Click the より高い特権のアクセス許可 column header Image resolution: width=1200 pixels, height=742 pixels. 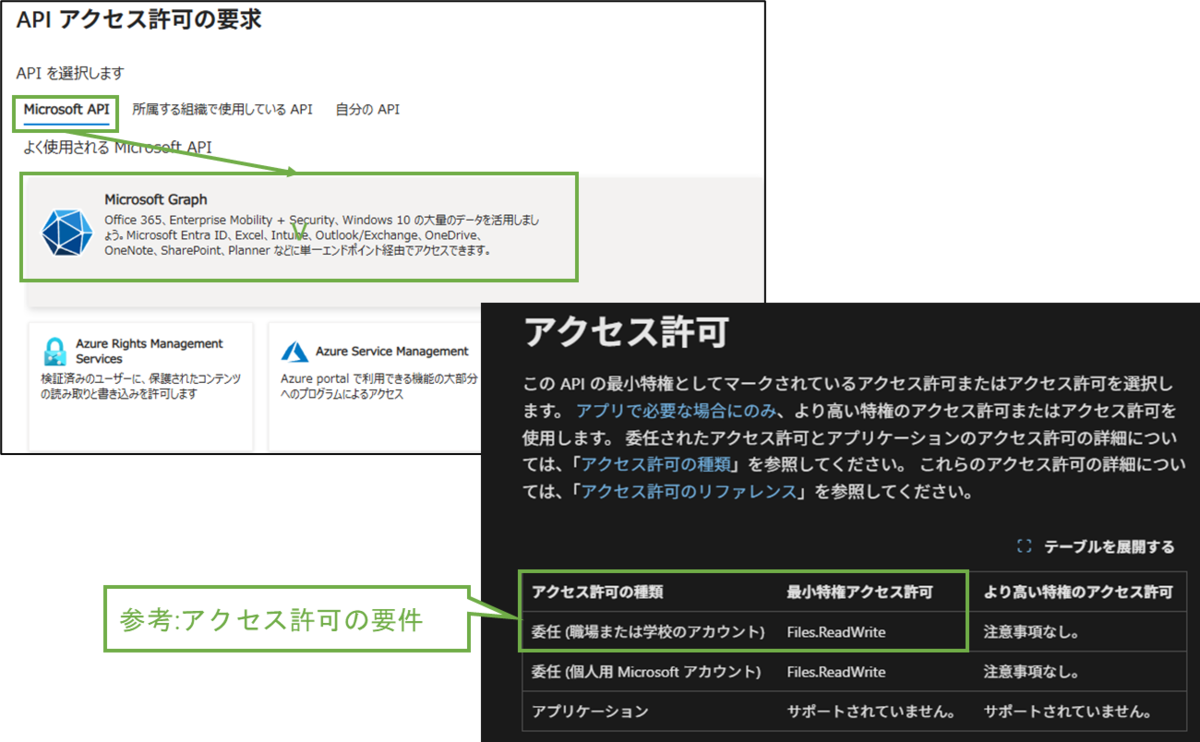(x=1078, y=592)
